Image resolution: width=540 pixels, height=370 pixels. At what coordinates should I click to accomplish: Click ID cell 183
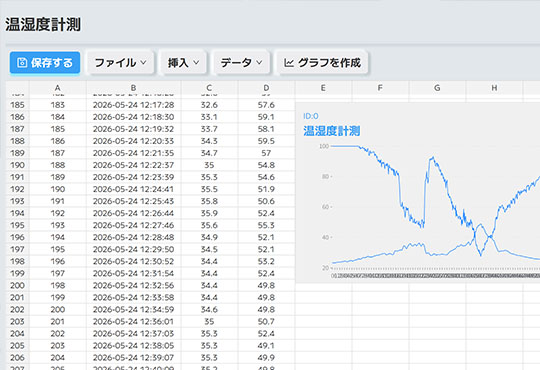pos(58,105)
